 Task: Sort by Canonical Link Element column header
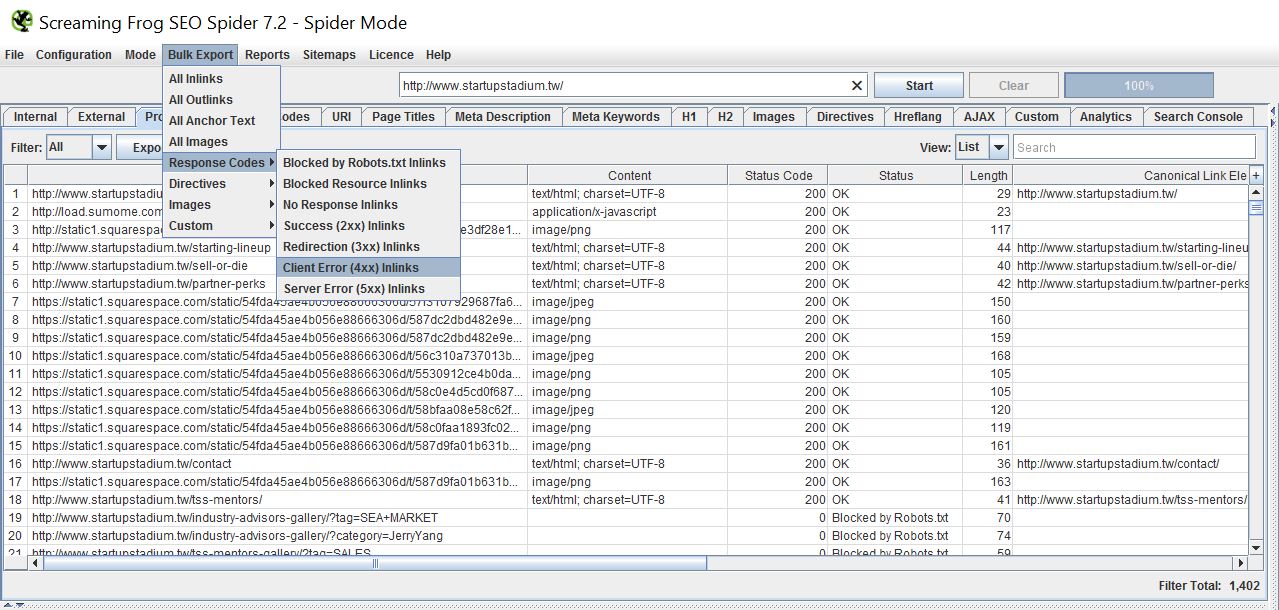1131,175
